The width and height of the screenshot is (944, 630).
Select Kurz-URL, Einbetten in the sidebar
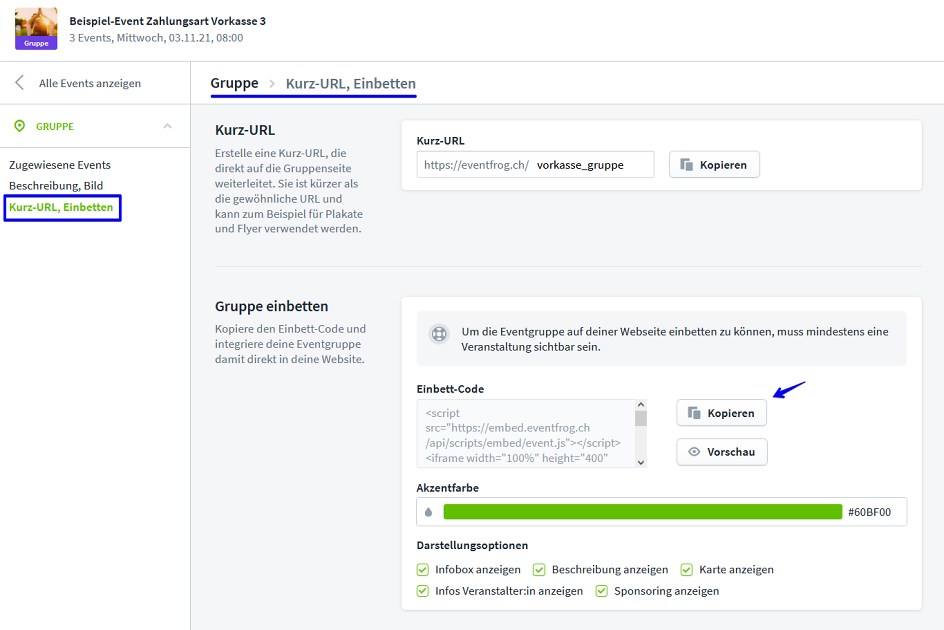pyautogui.click(x=61, y=207)
